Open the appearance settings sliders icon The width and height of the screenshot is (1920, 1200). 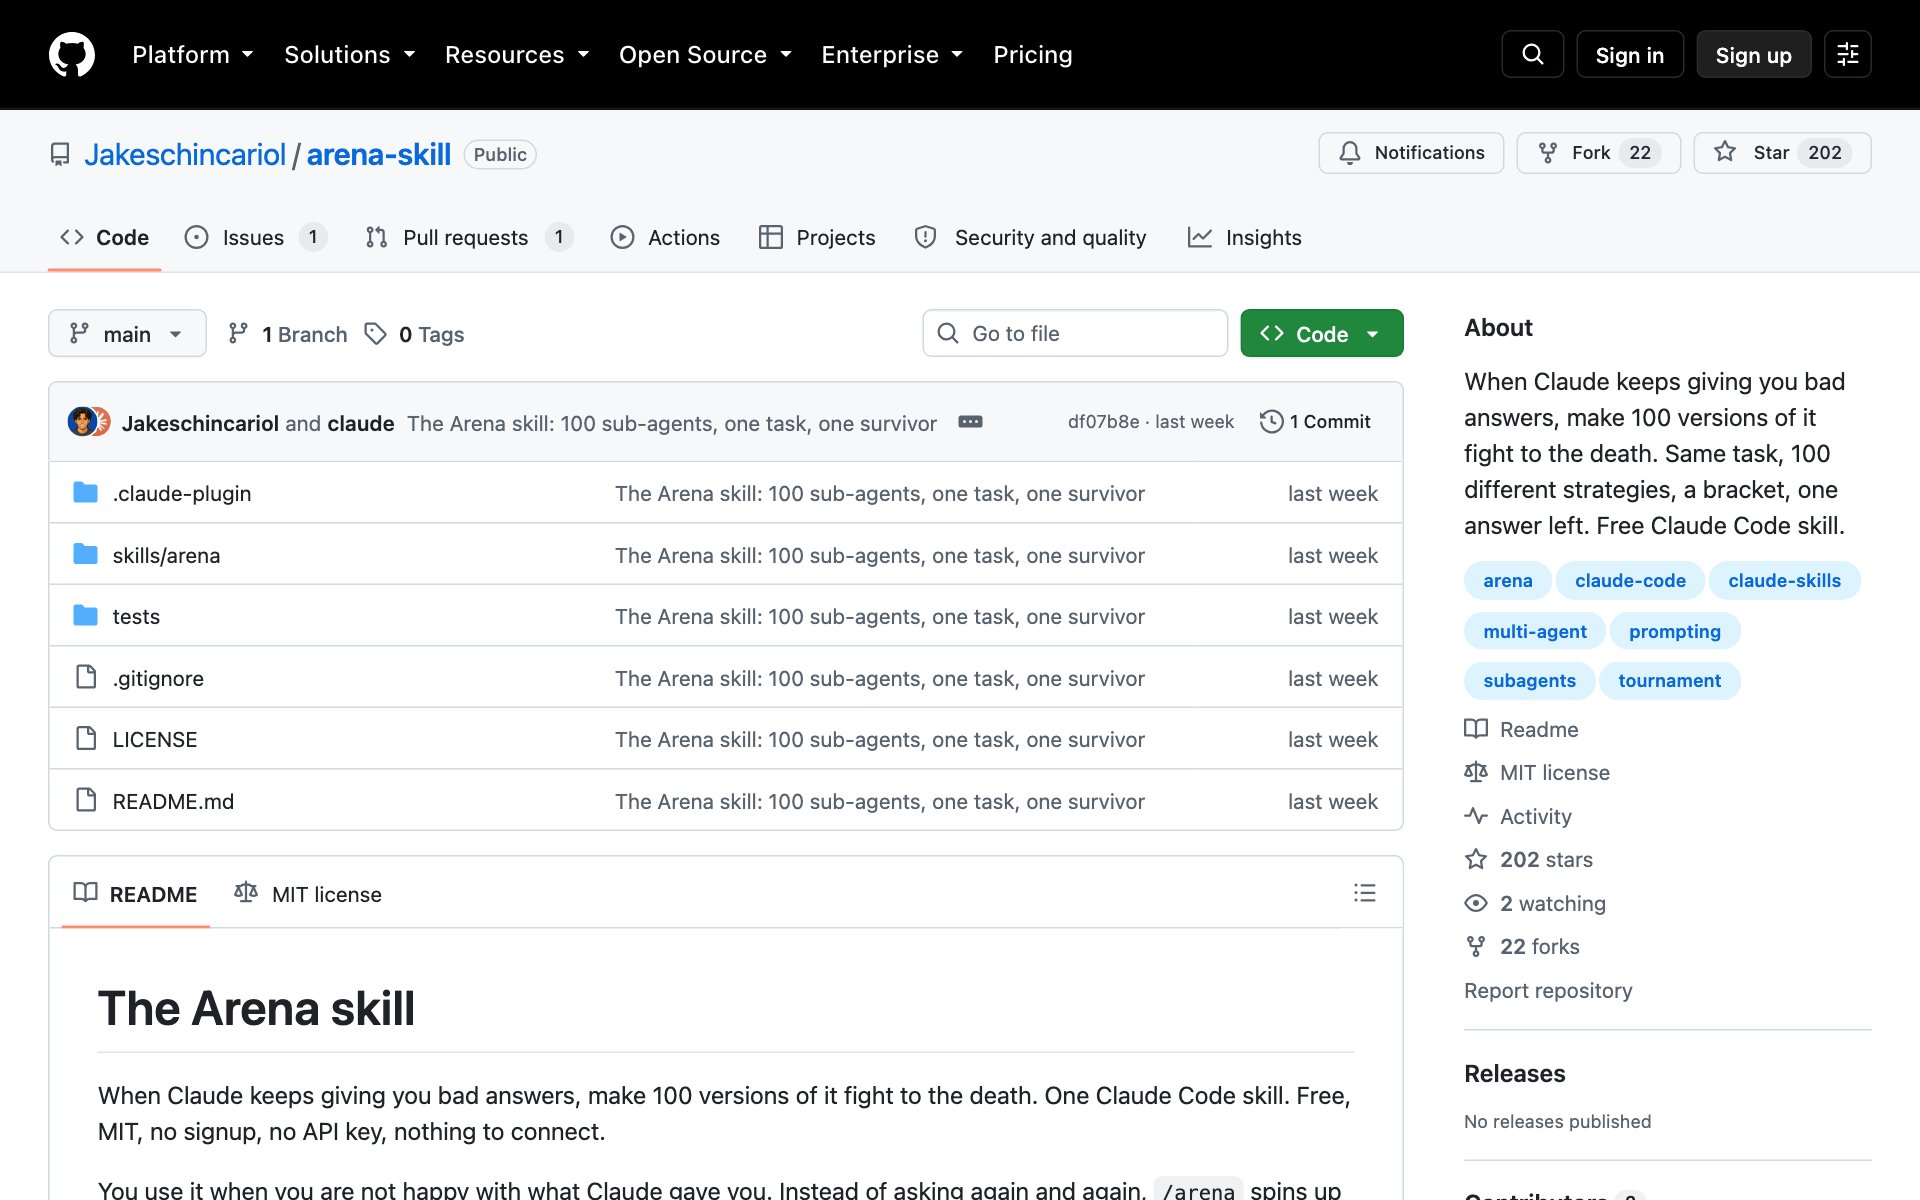(1847, 54)
